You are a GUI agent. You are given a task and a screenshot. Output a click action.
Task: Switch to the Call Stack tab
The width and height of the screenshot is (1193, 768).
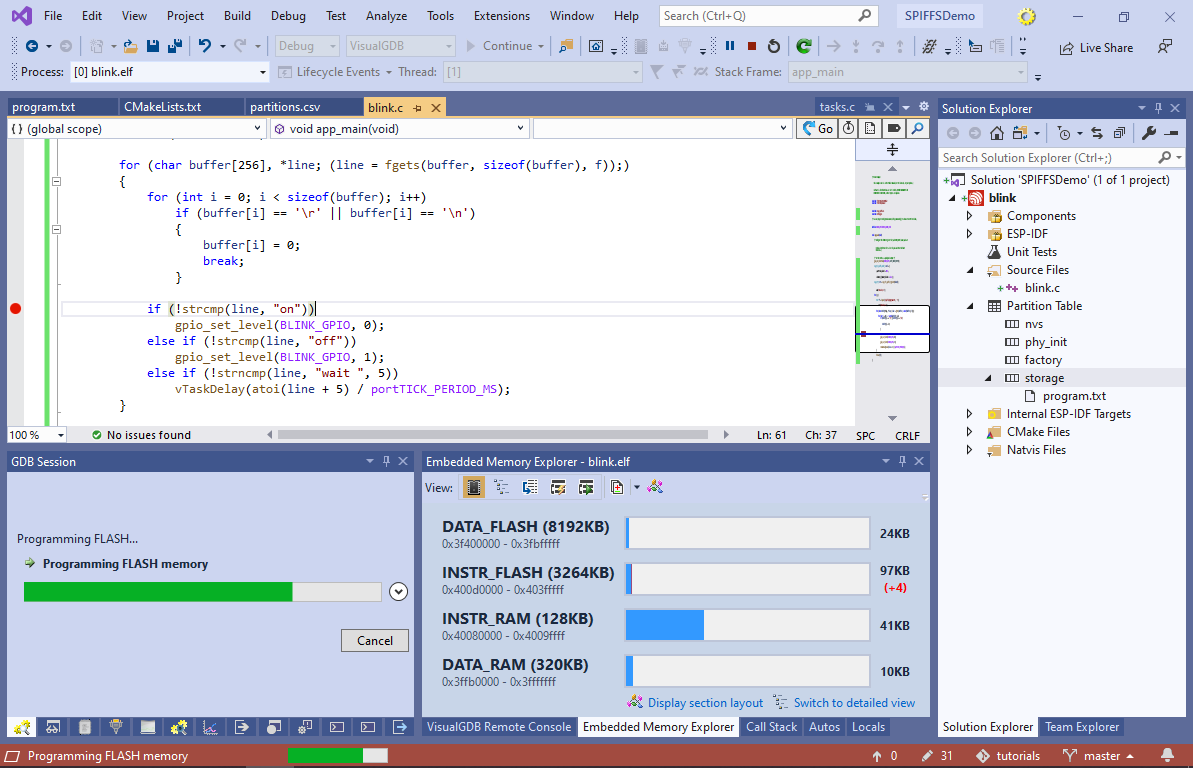(x=771, y=727)
